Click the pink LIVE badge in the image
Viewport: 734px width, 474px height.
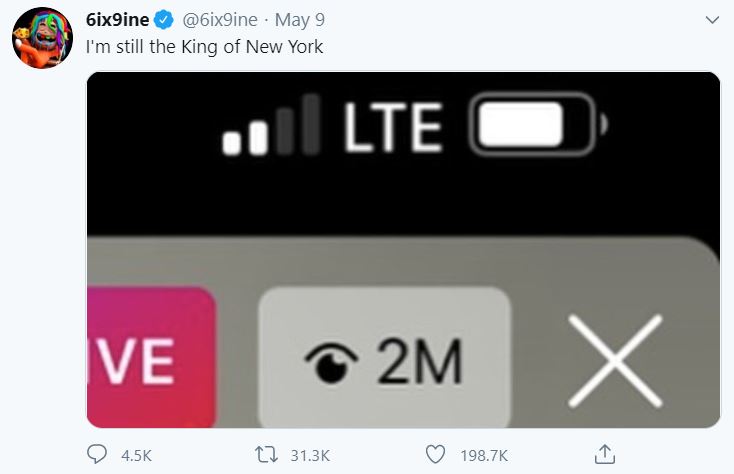(150, 360)
